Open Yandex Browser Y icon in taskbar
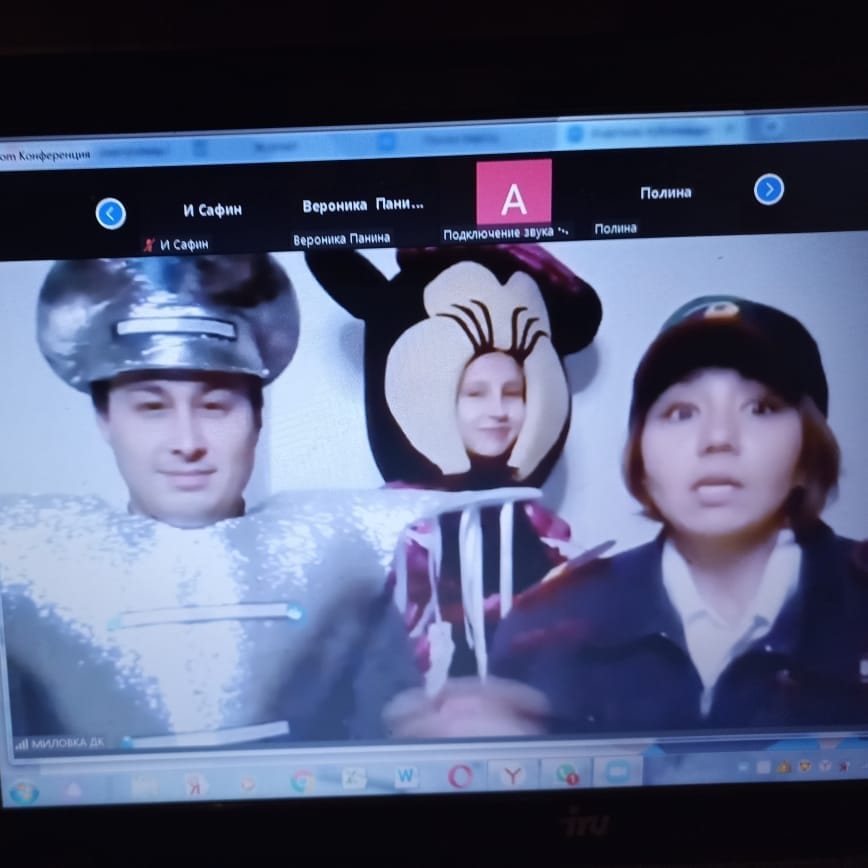868x868 pixels. tap(512, 774)
